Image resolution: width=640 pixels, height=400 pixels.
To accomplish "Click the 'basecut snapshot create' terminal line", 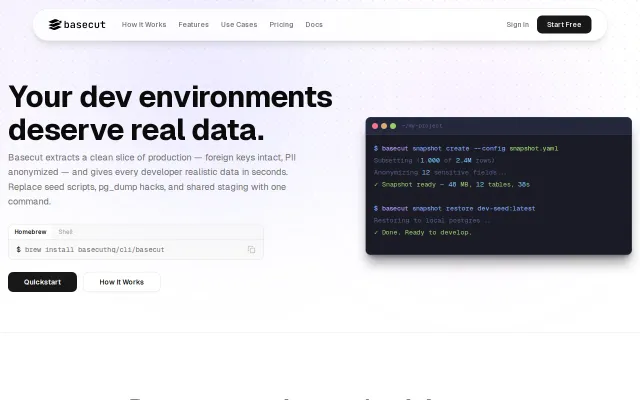I will pos(466,149).
